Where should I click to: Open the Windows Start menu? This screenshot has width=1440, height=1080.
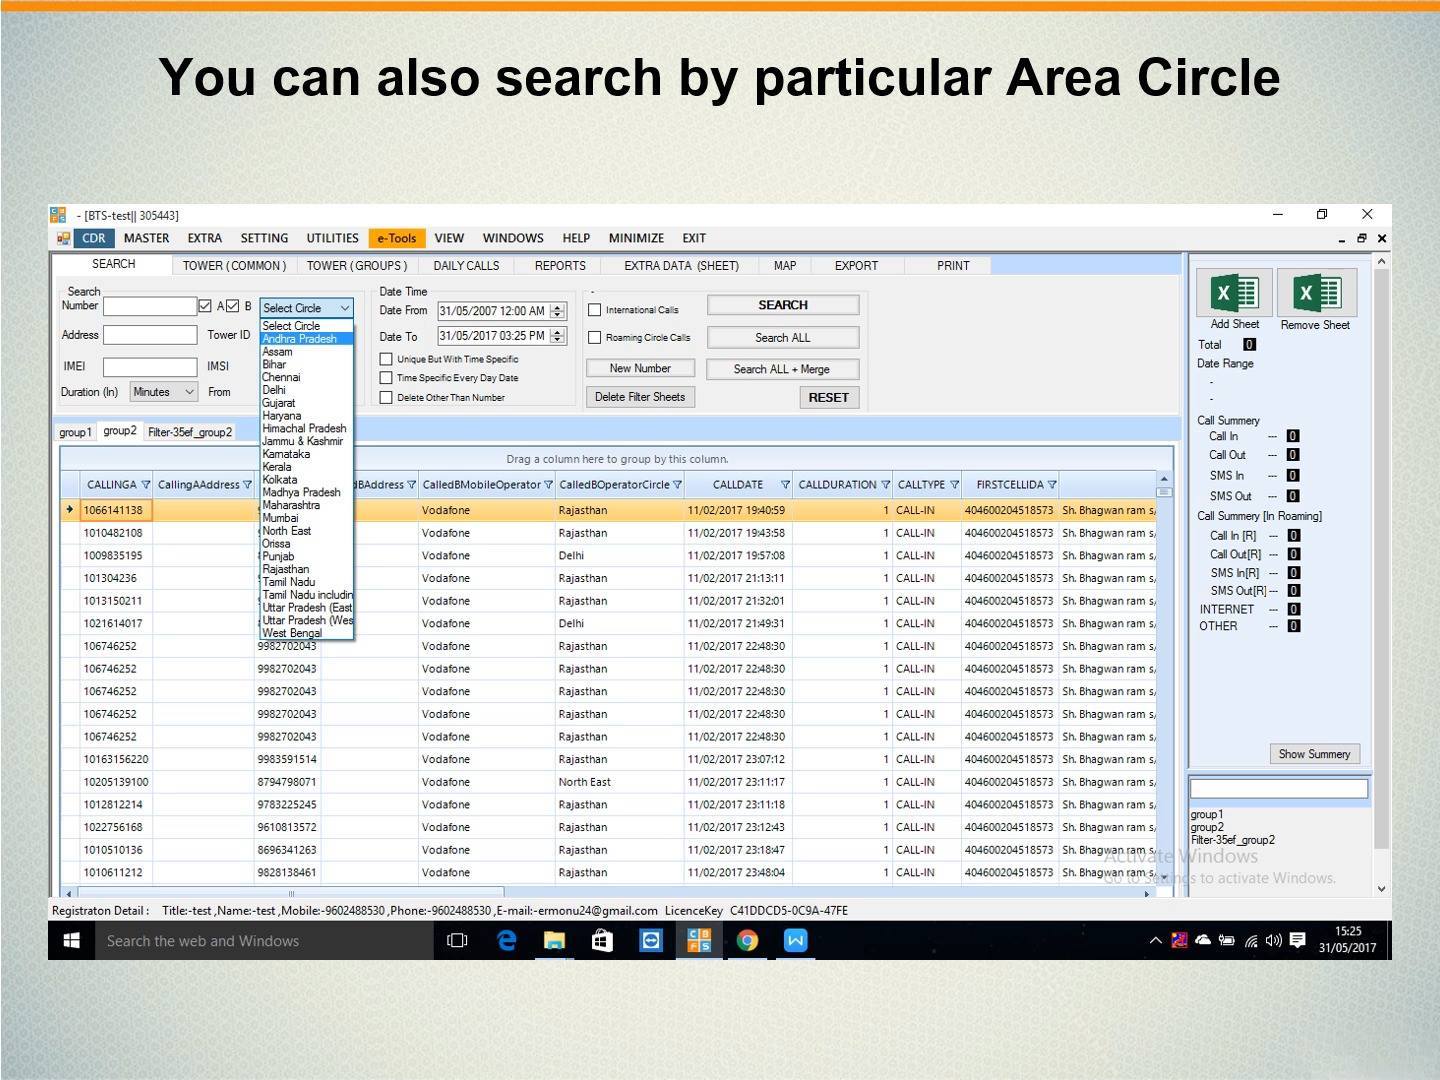[71, 940]
